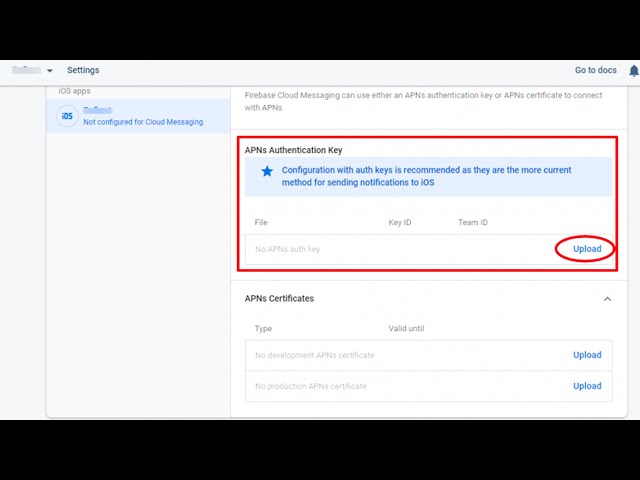Open the Go to docs link

tap(596, 70)
